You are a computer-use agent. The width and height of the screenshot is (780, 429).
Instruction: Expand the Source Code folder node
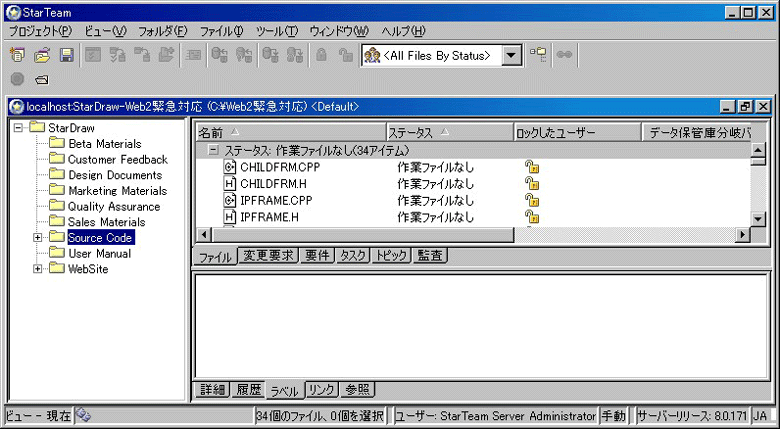point(37,238)
